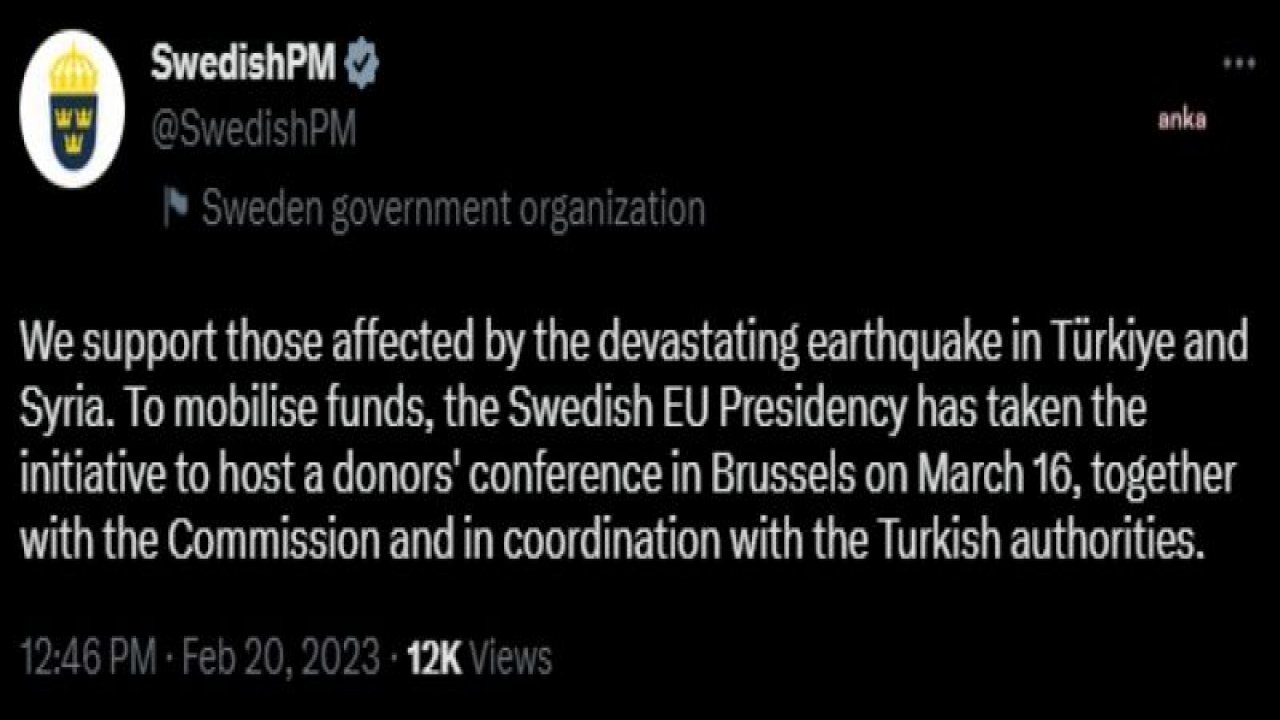
Task: Click the word Commission in the tweet
Action: (x=273, y=542)
